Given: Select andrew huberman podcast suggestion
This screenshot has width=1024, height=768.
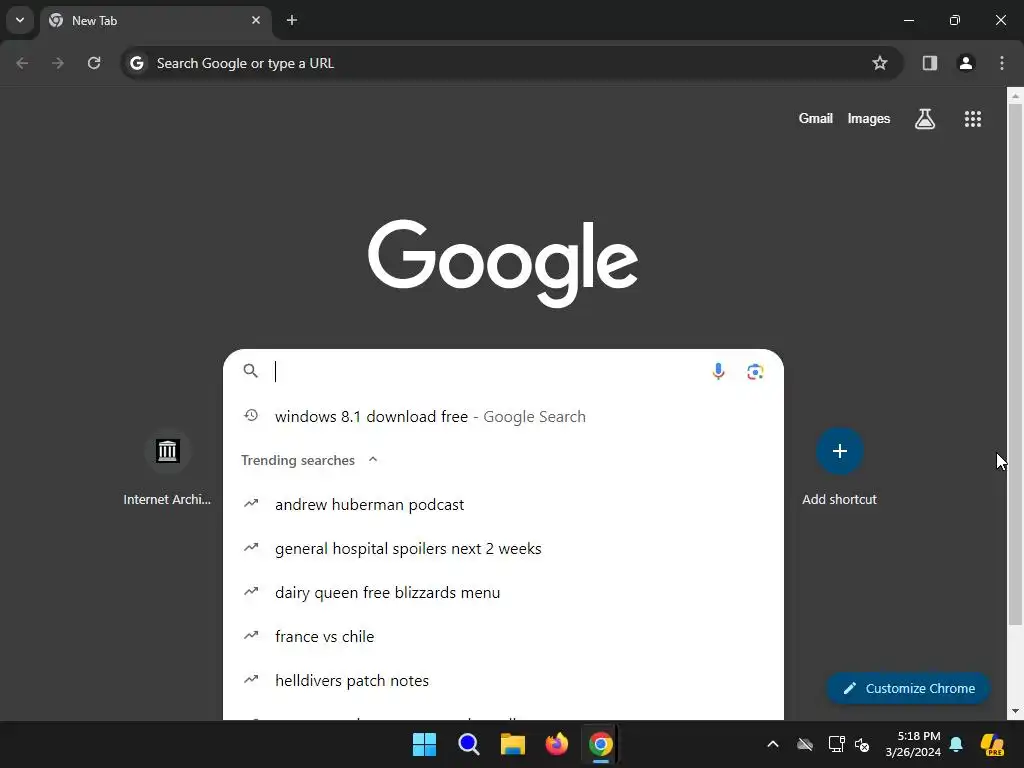Looking at the screenshot, I should coord(503,504).
